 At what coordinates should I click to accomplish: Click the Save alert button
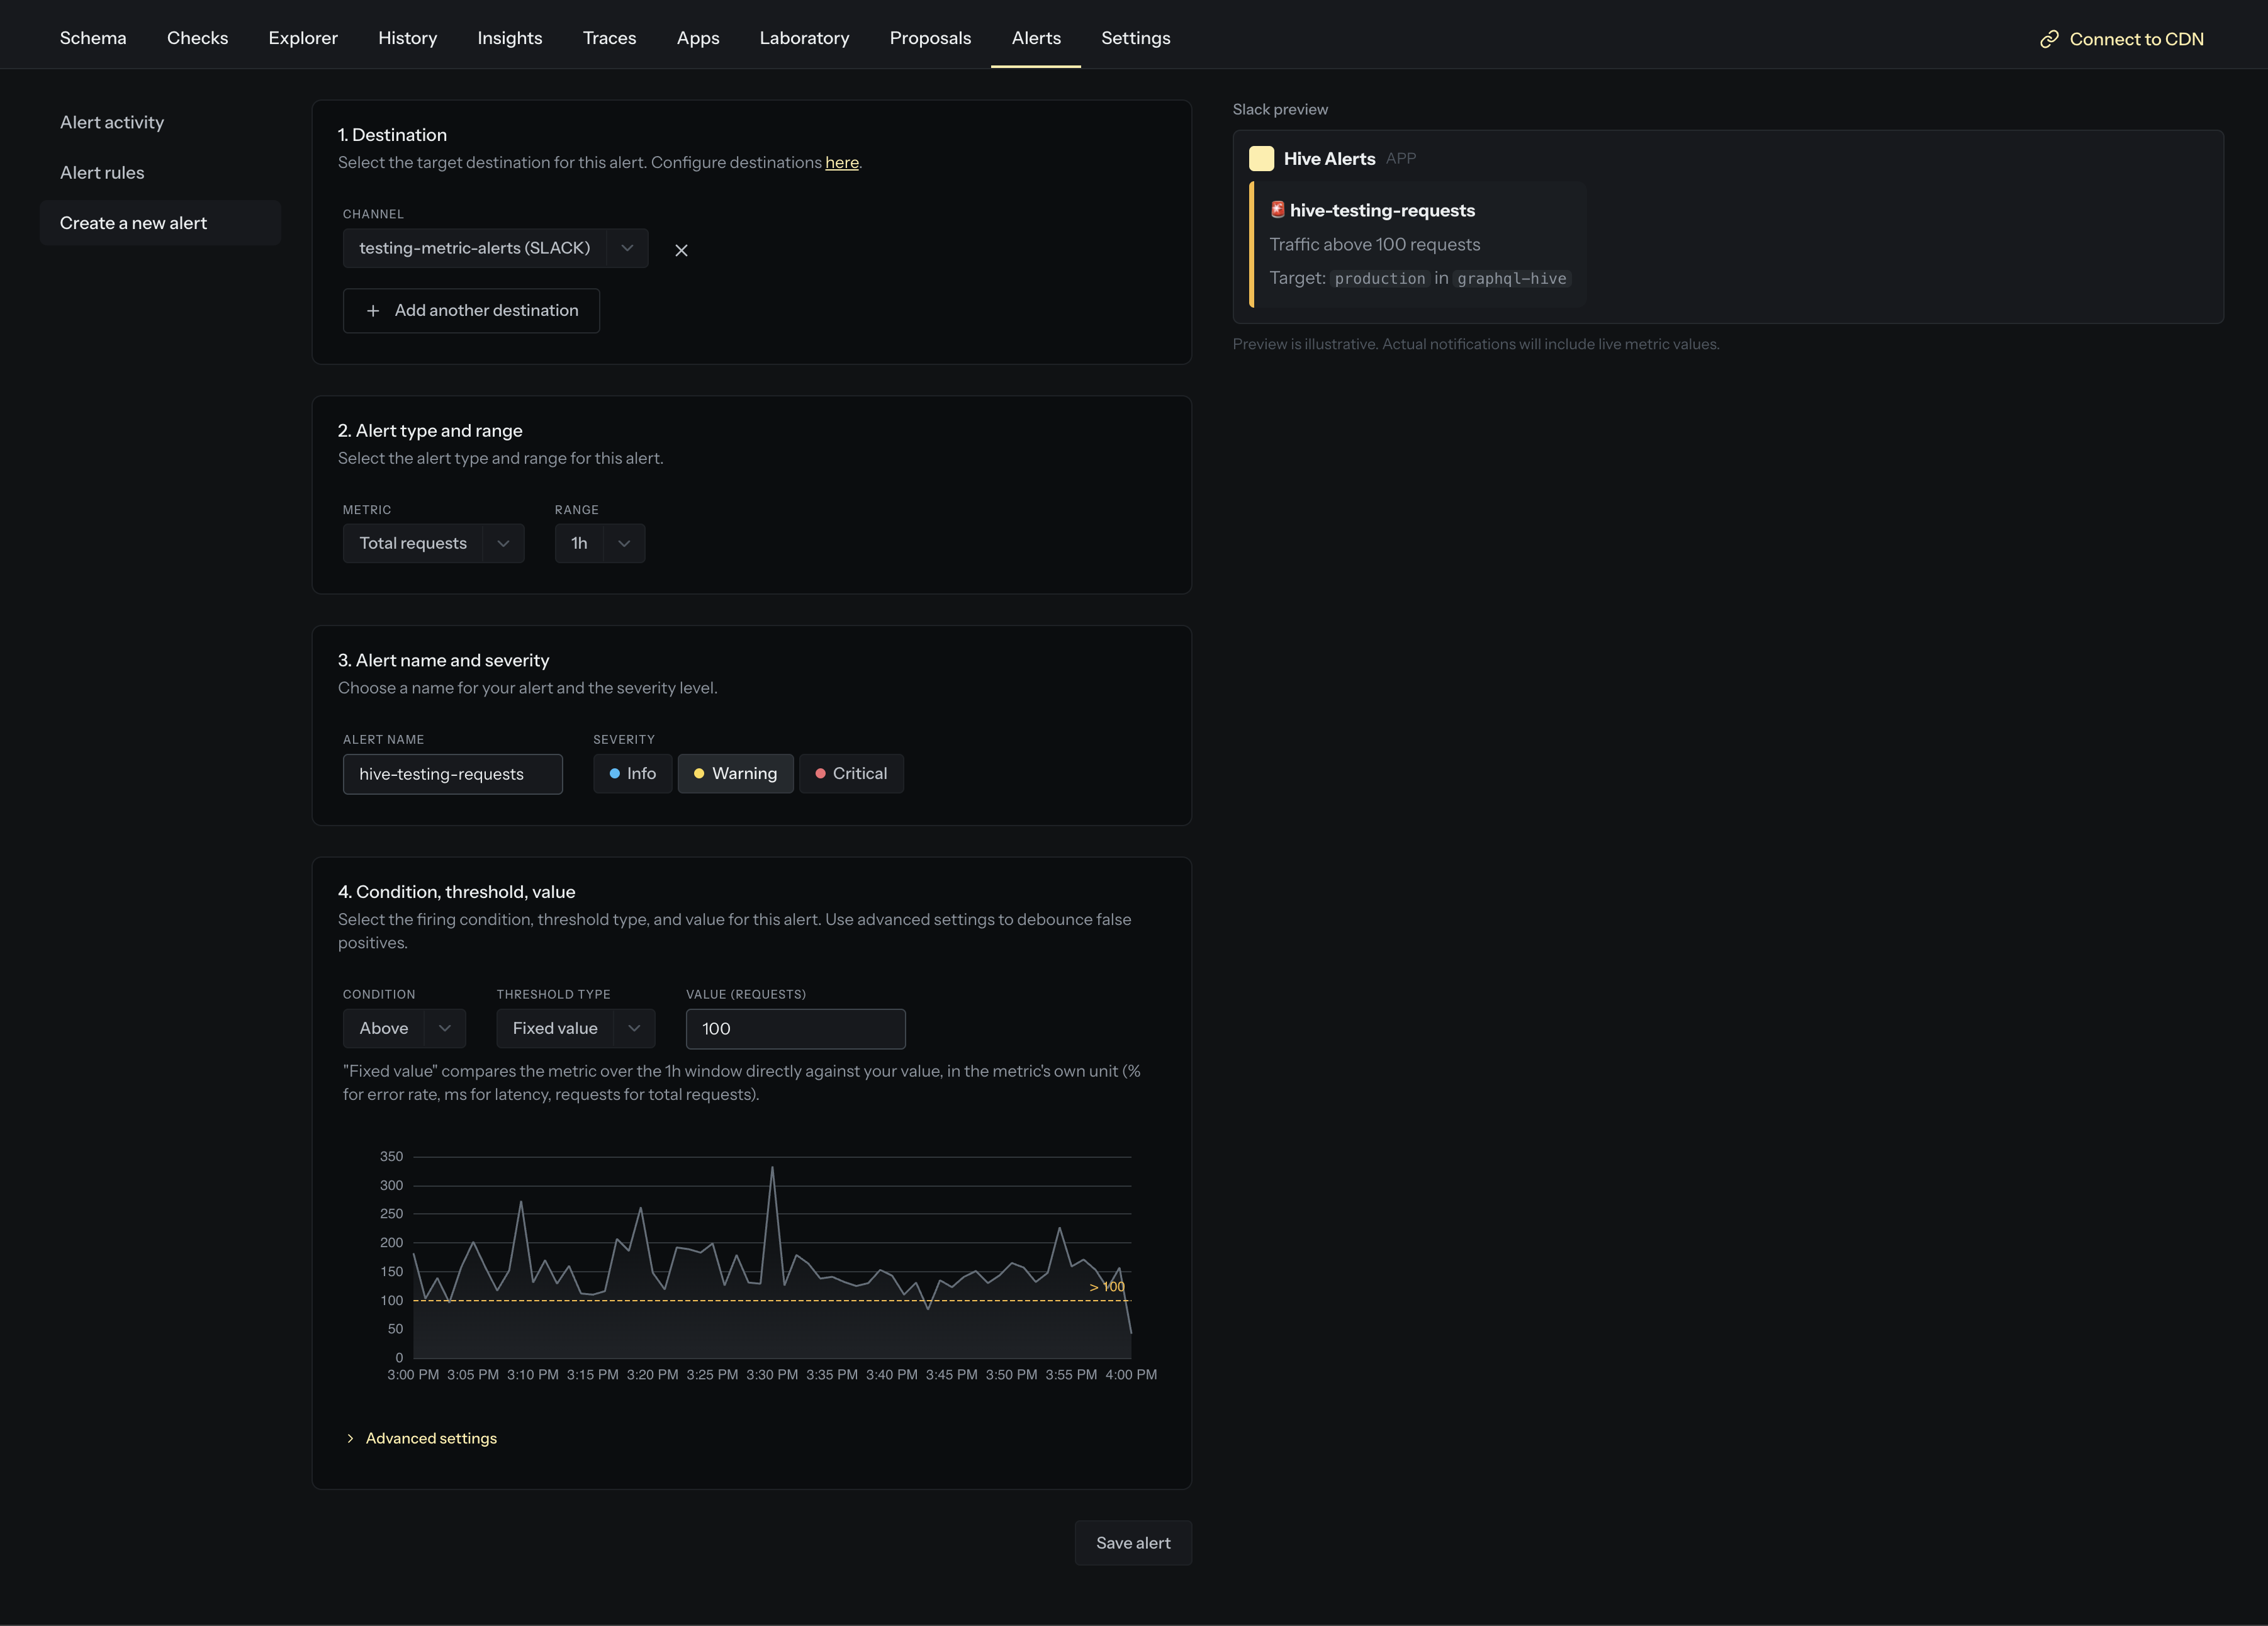(1133, 1543)
